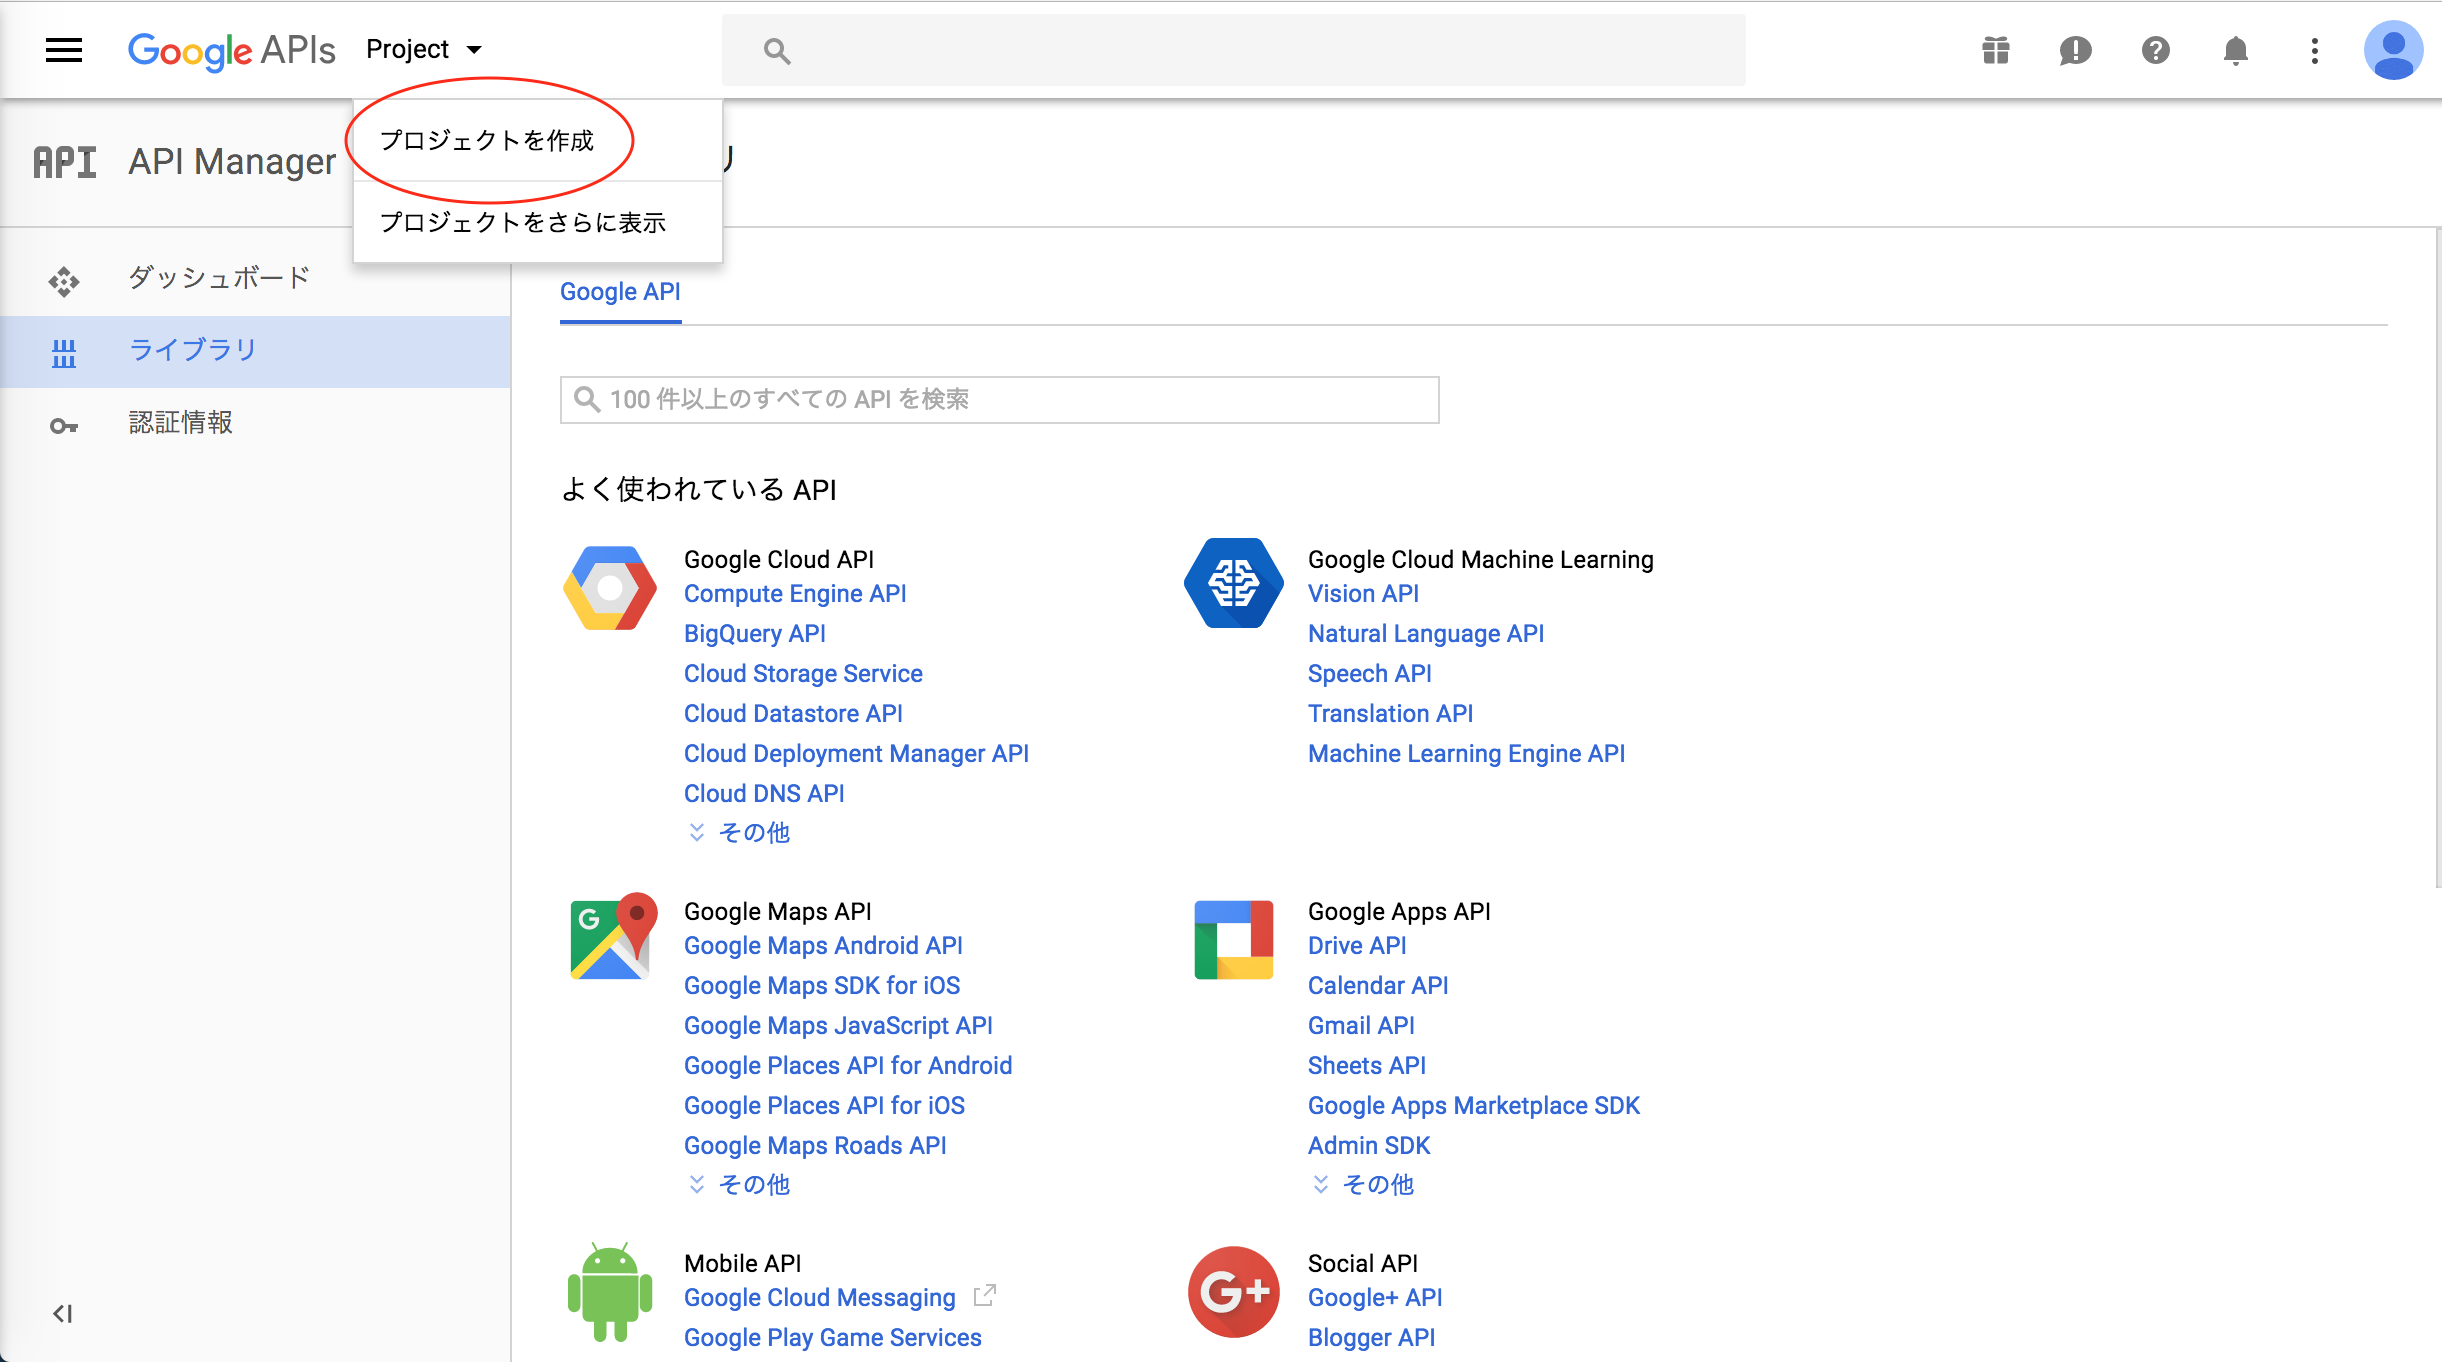Screen dimensions: 2442x1362
Task: Open the three-dot overflow menu
Action: coord(2315,50)
